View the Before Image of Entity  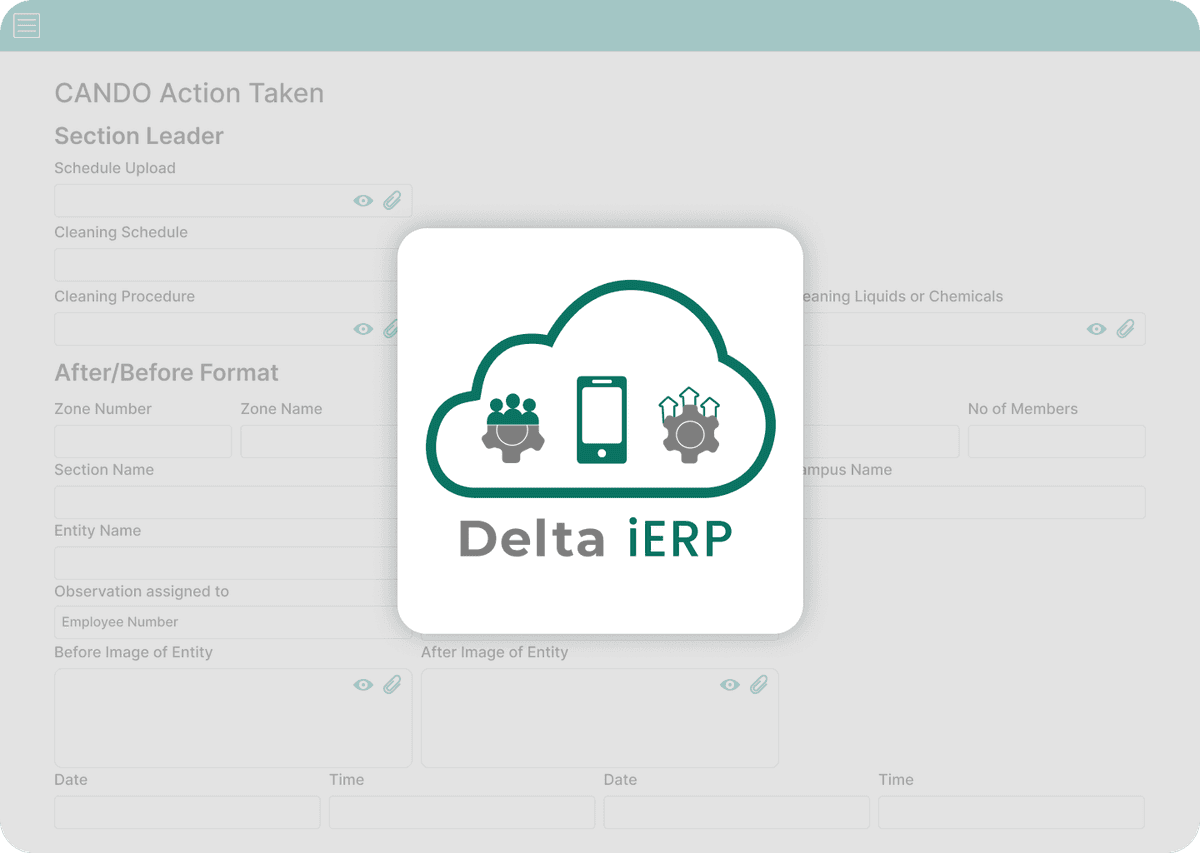[363, 685]
